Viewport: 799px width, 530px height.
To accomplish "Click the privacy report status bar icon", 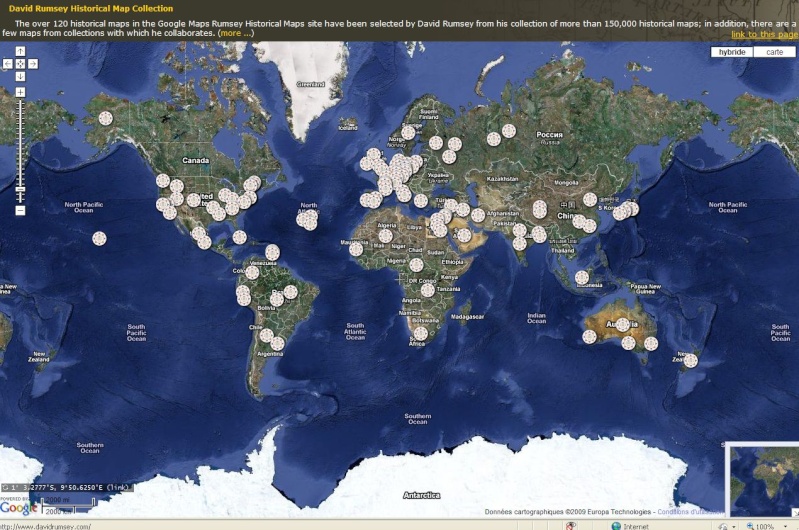I will tap(571, 526).
